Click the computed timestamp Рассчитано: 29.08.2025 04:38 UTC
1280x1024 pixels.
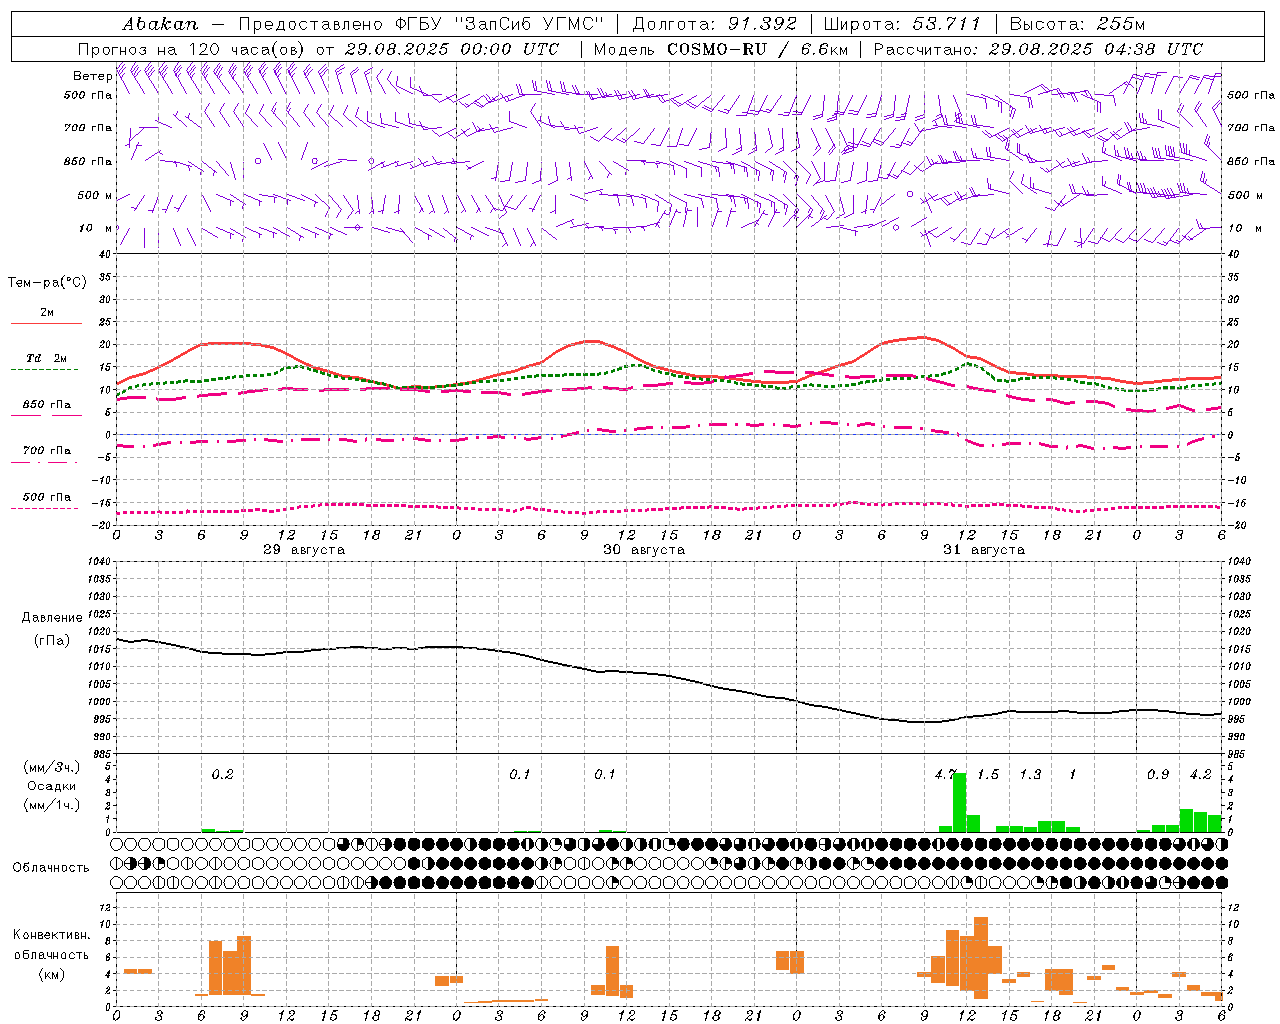[x=1038, y=49]
